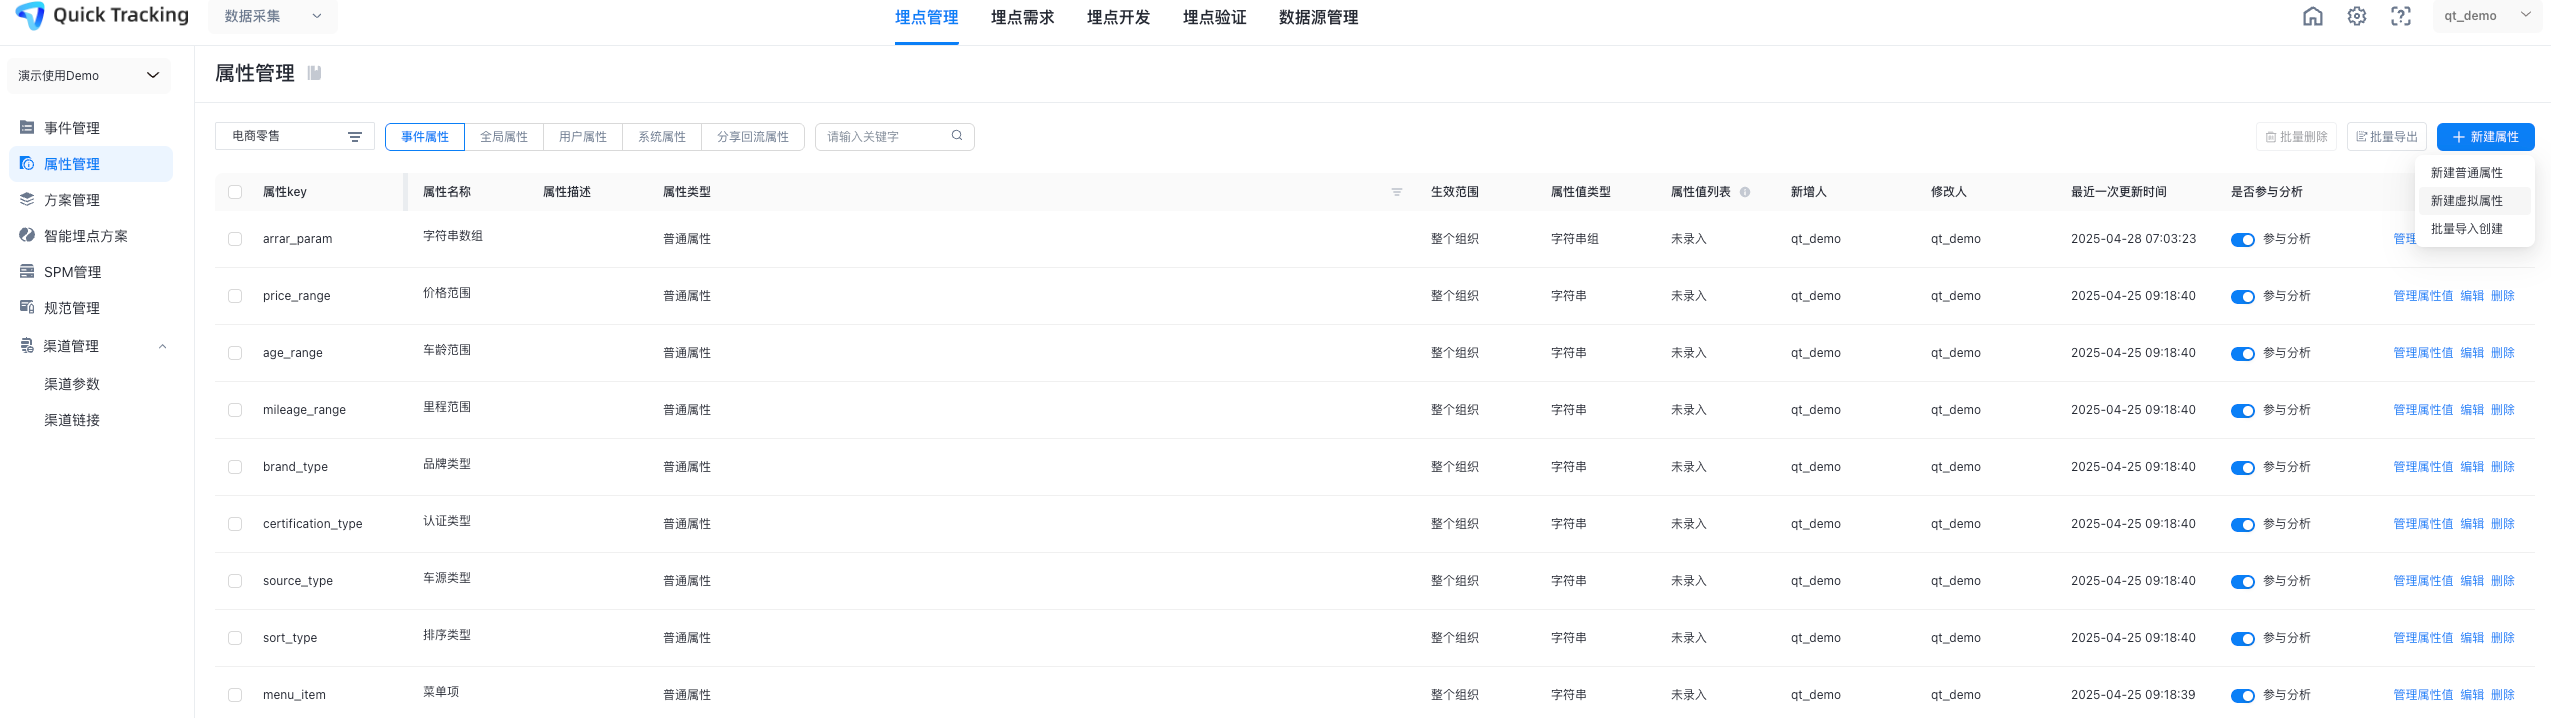The width and height of the screenshot is (2551, 718).
Task: Toggle 参与分析 switch for menu_item
Action: pyautogui.click(x=2243, y=696)
